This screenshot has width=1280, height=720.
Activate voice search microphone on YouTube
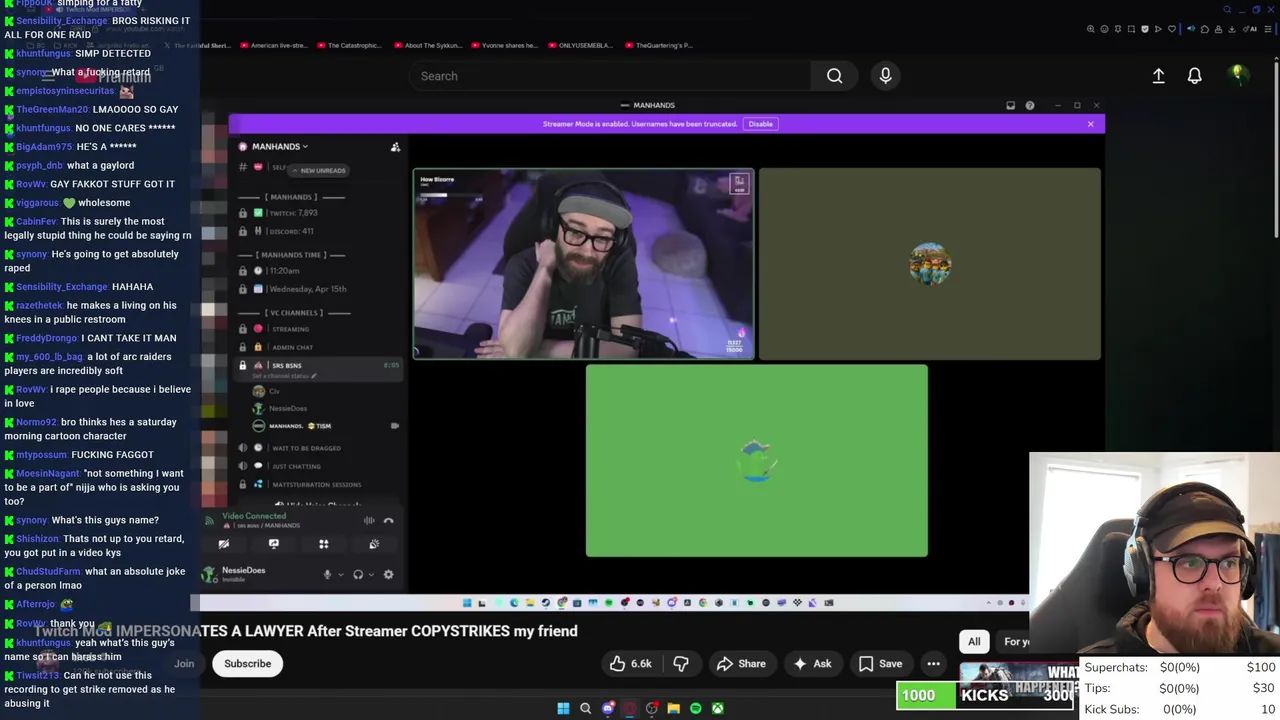[x=885, y=76]
